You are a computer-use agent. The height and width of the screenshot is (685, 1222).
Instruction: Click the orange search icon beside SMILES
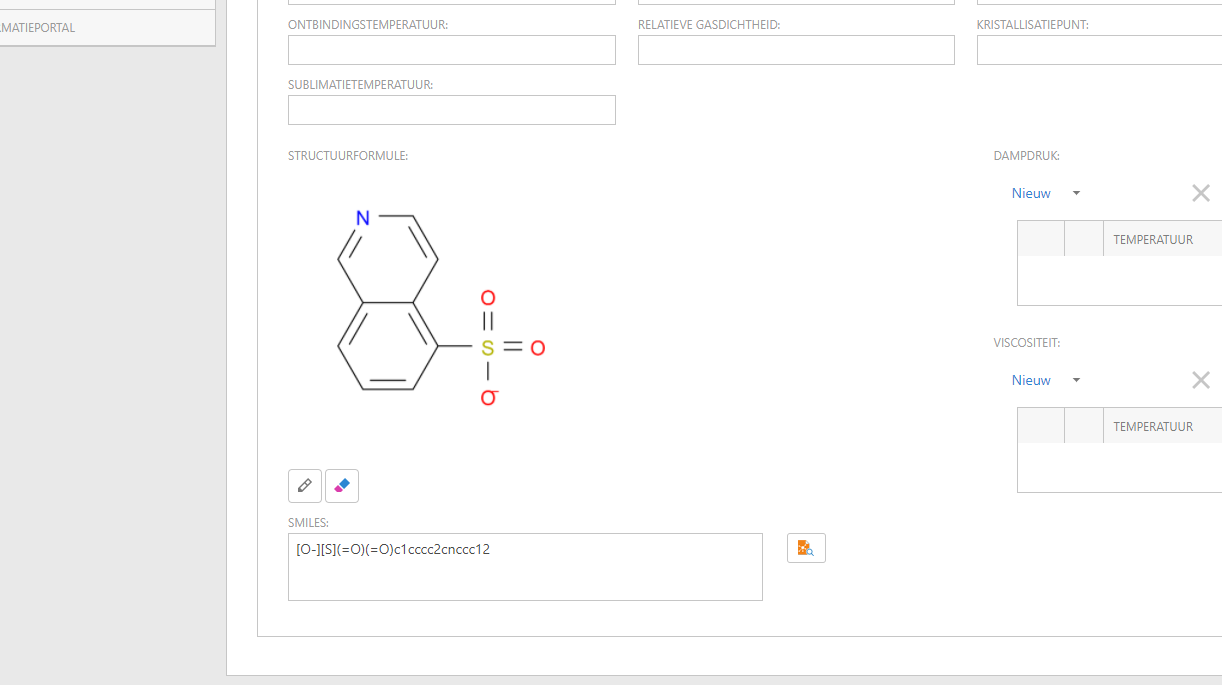coord(806,548)
